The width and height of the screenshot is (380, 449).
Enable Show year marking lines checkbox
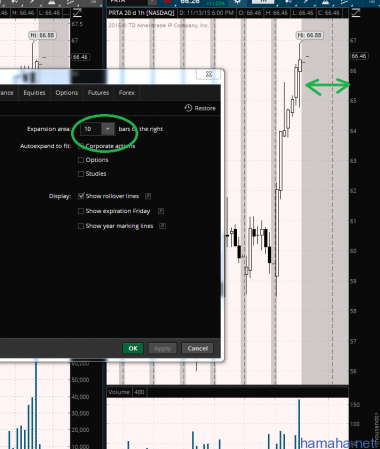(81, 226)
